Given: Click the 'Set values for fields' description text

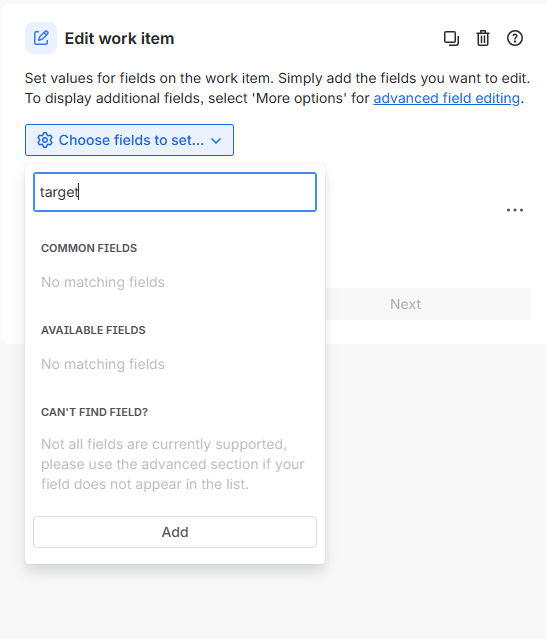Looking at the screenshot, I should (277, 88).
